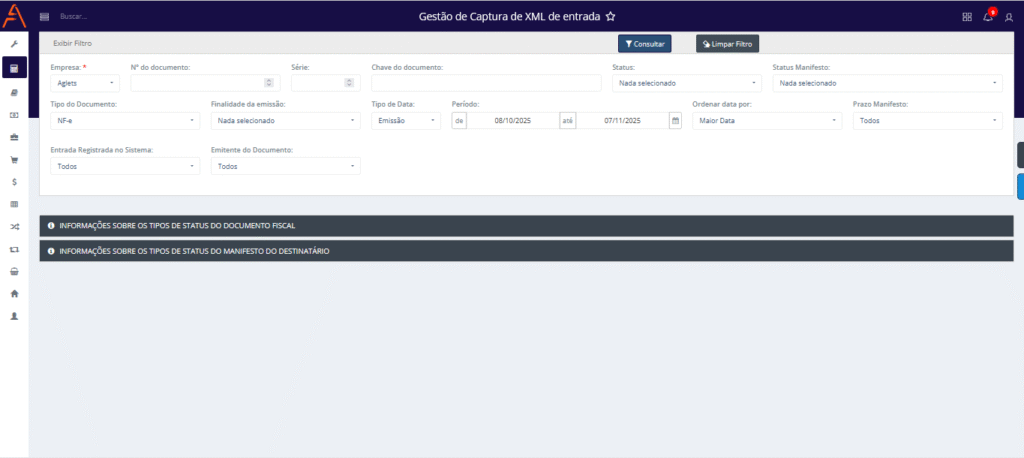Increment the Nº do documento stepper
The height and width of the screenshot is (458, 1024).
coord(268,80)
